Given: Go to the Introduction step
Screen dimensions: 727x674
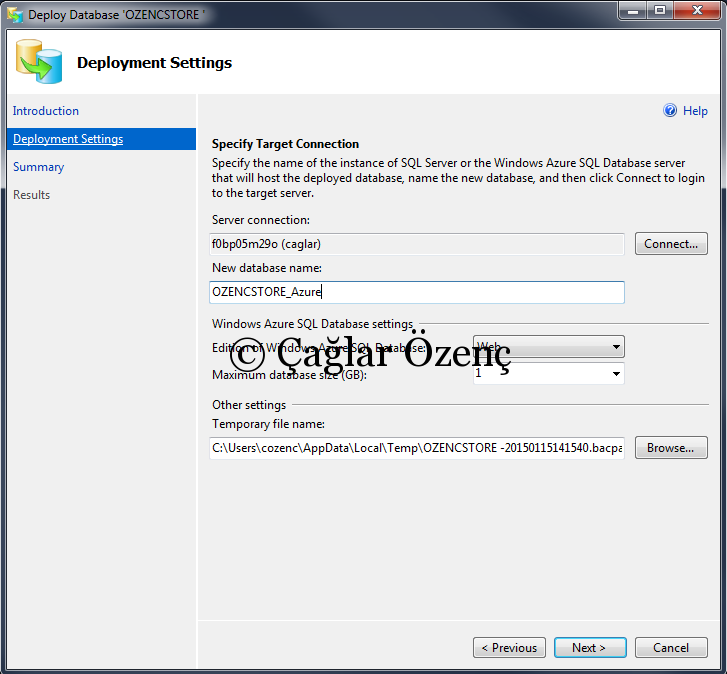Looking at the screenshot, I should [45, 111].
